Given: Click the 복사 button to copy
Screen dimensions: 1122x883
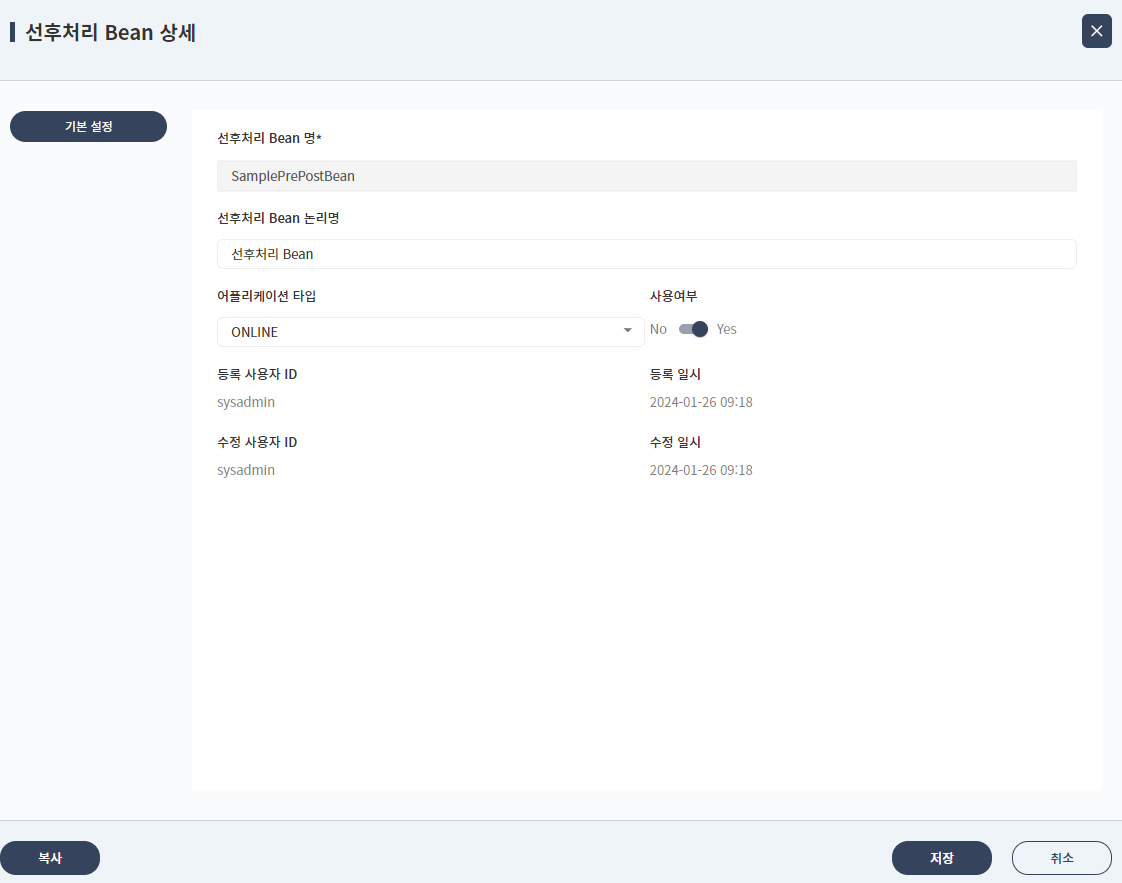Looking at the screenshot, I should [x=50, y=857].
